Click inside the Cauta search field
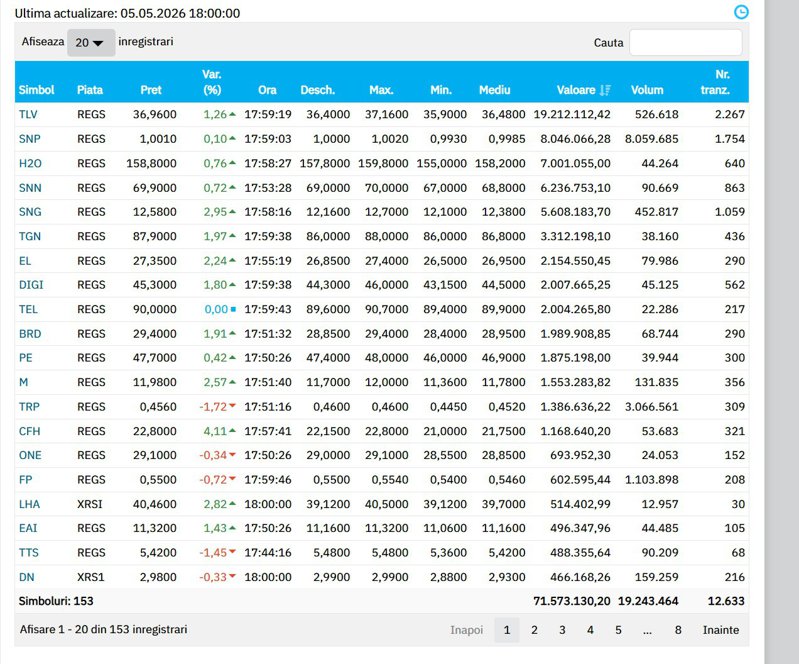Image resolution: width=799 pixels, height=664 pixels. [x=685, y=42]
